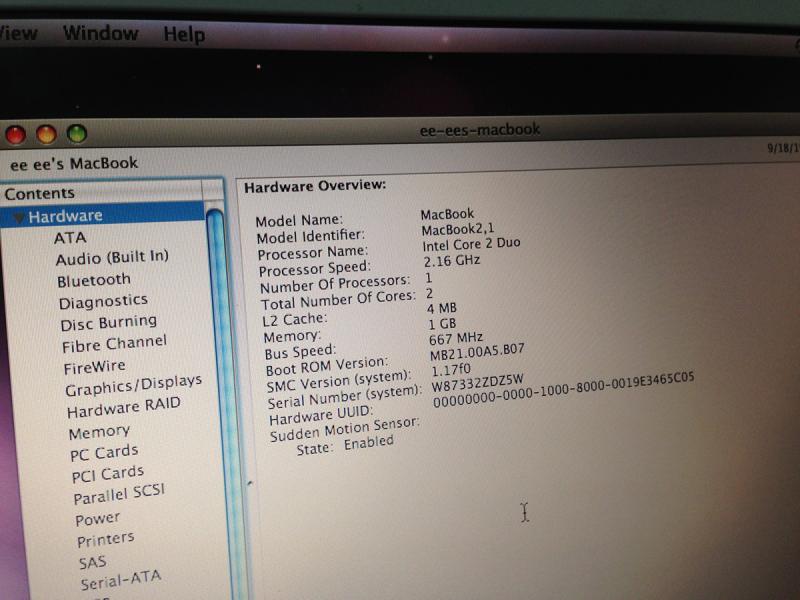Select PCI Cards entry

(x=108, y=474)
